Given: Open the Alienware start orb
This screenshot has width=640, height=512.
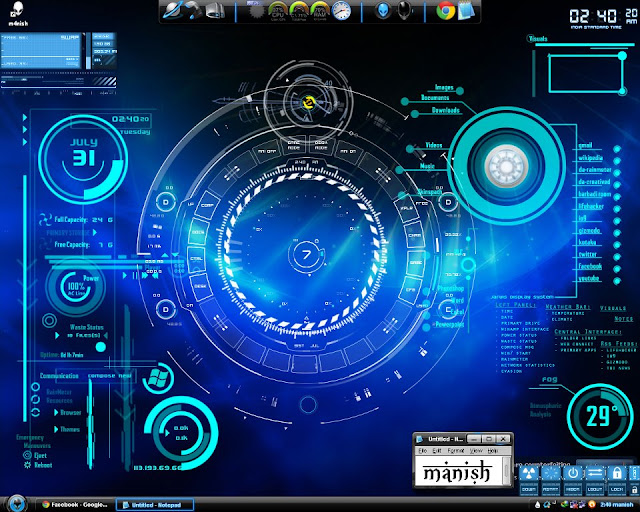Looking at the screenshot, I should coord(17,503).
